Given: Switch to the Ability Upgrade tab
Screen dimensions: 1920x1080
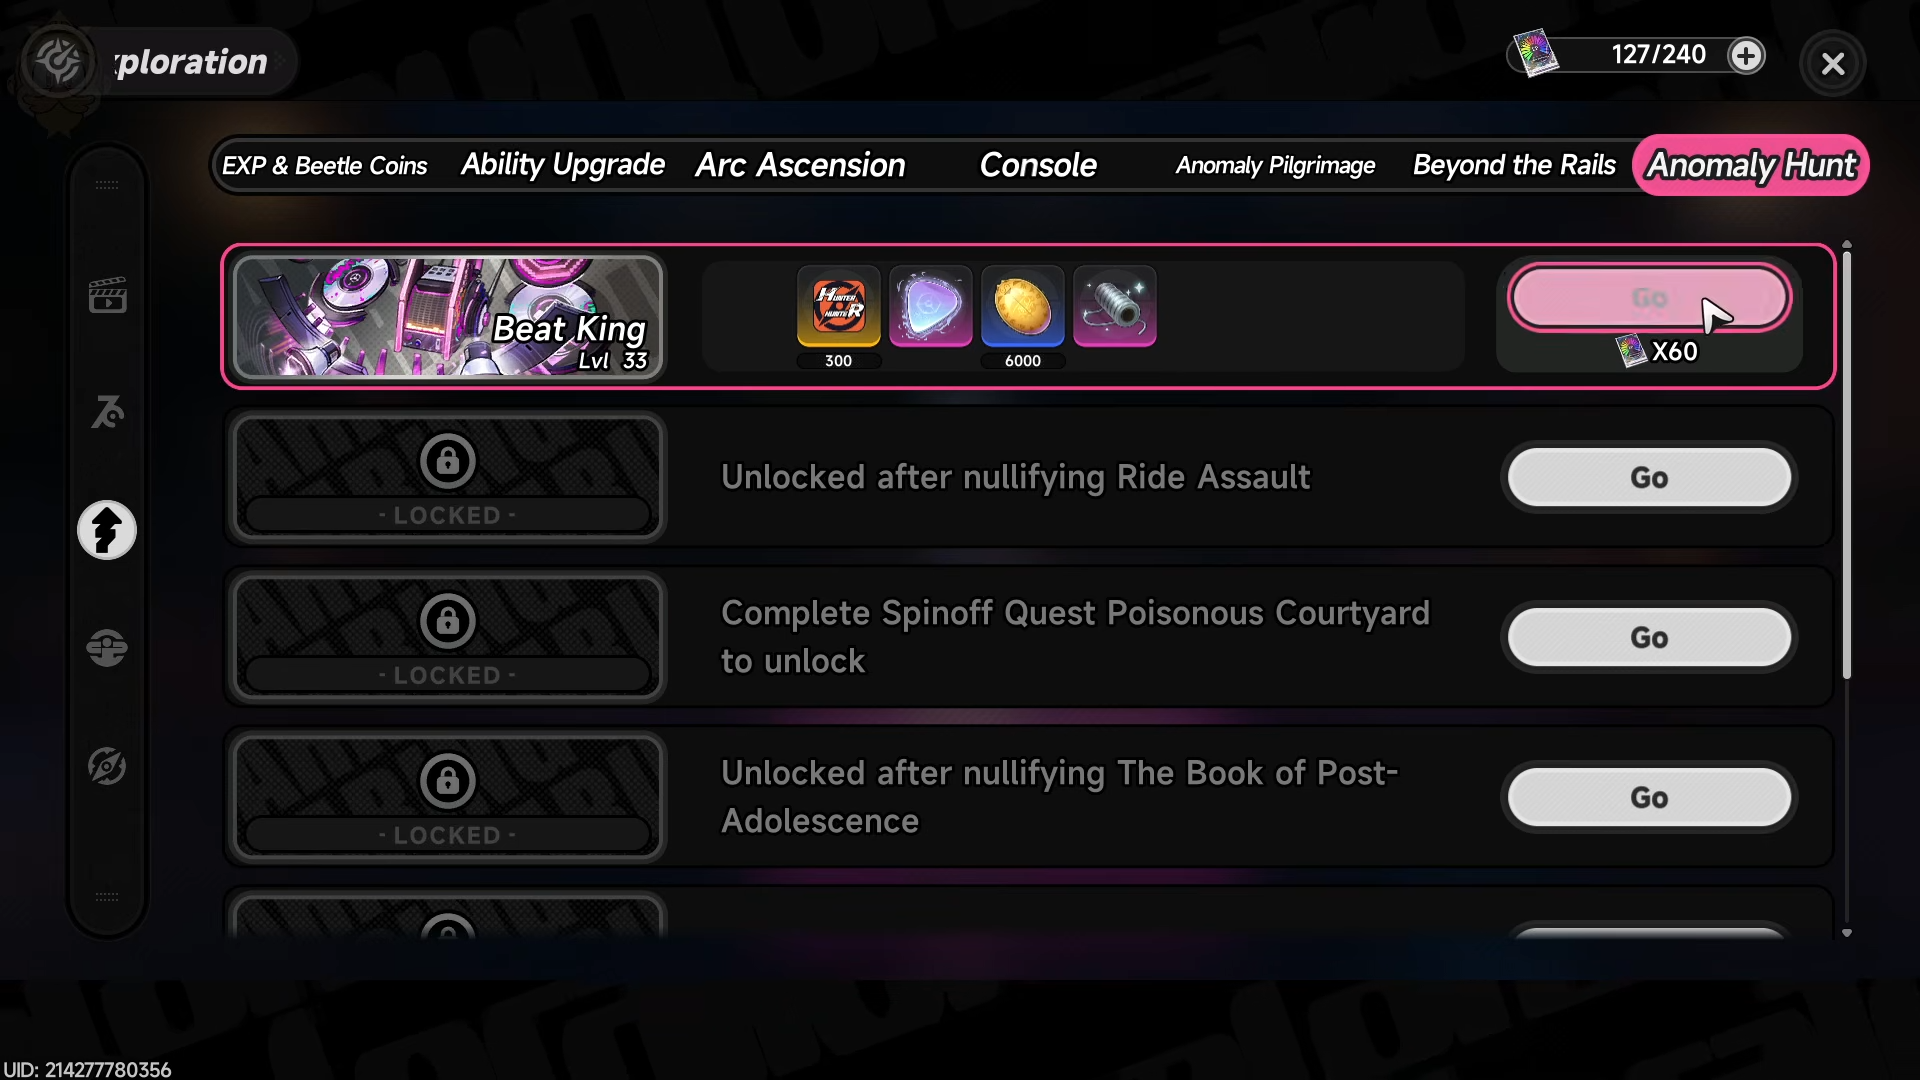Looking at the screenshot, I should (562, 165).
